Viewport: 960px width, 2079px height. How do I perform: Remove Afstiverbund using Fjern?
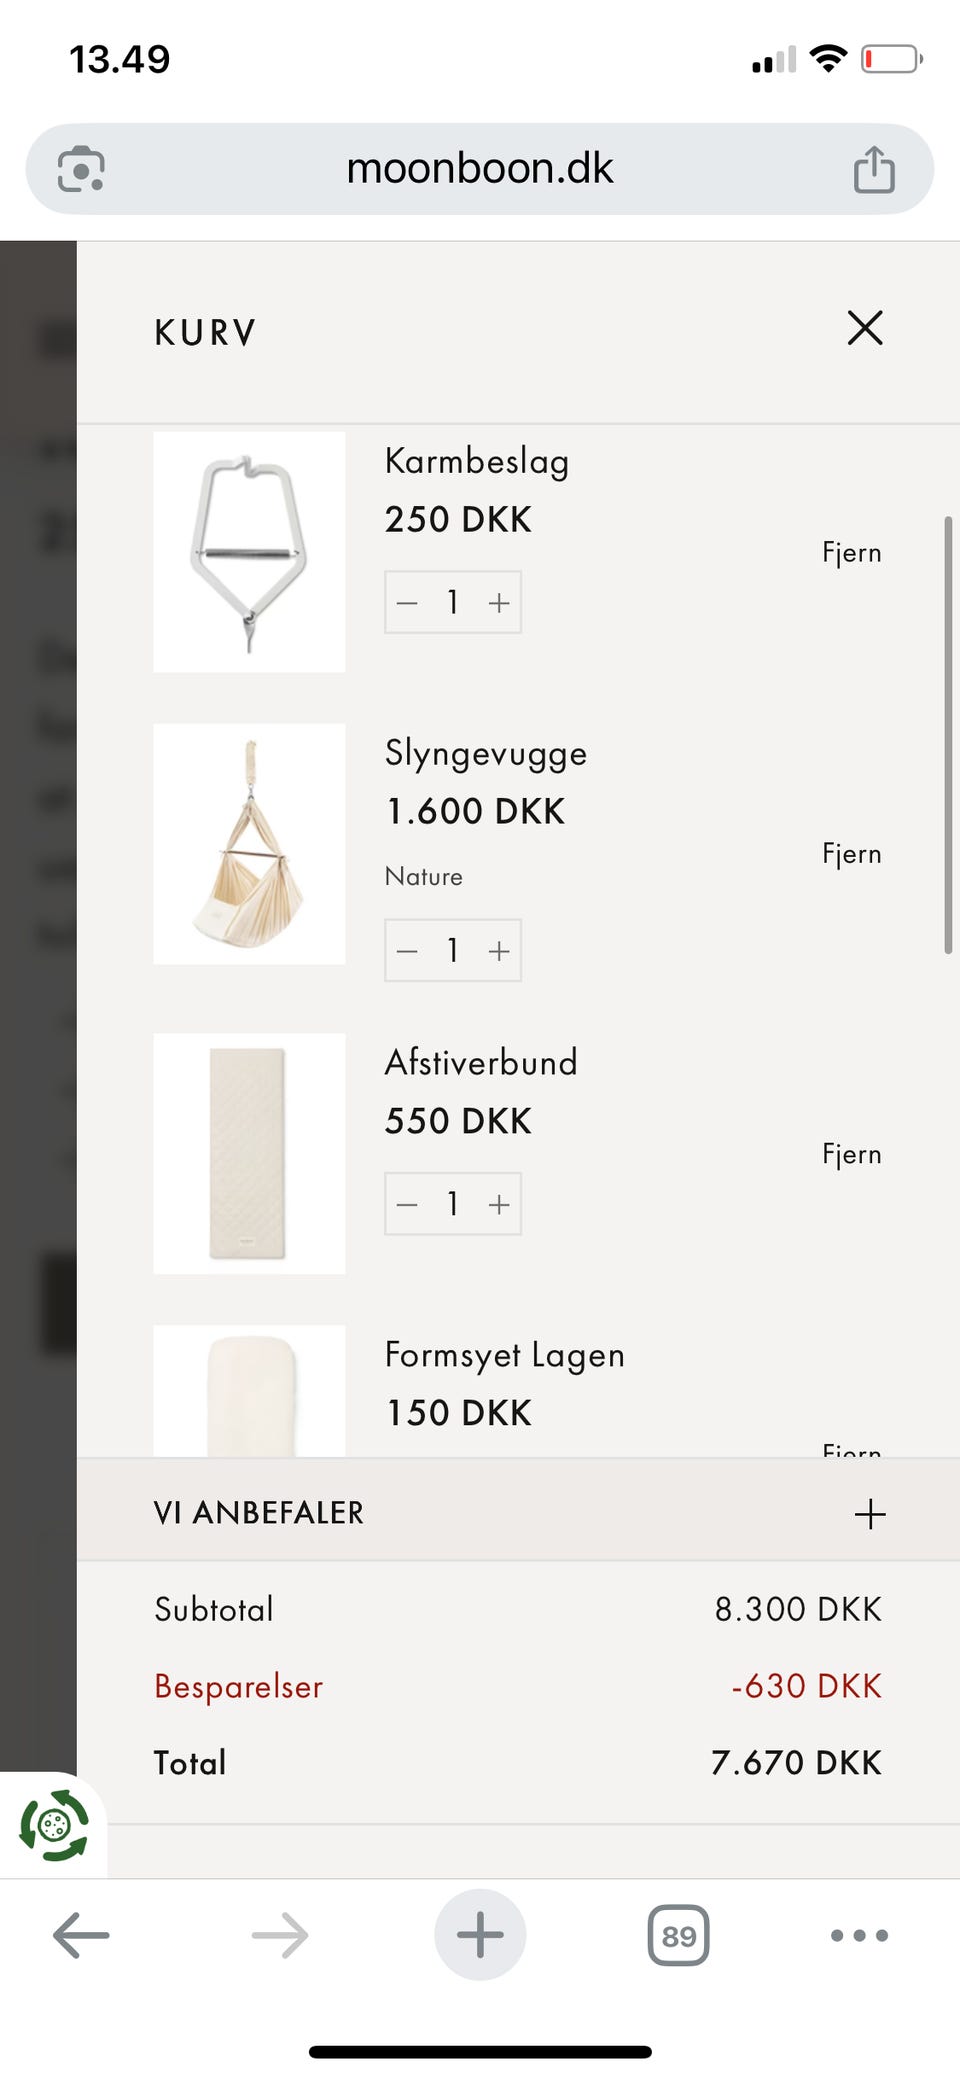(851, 1154)
